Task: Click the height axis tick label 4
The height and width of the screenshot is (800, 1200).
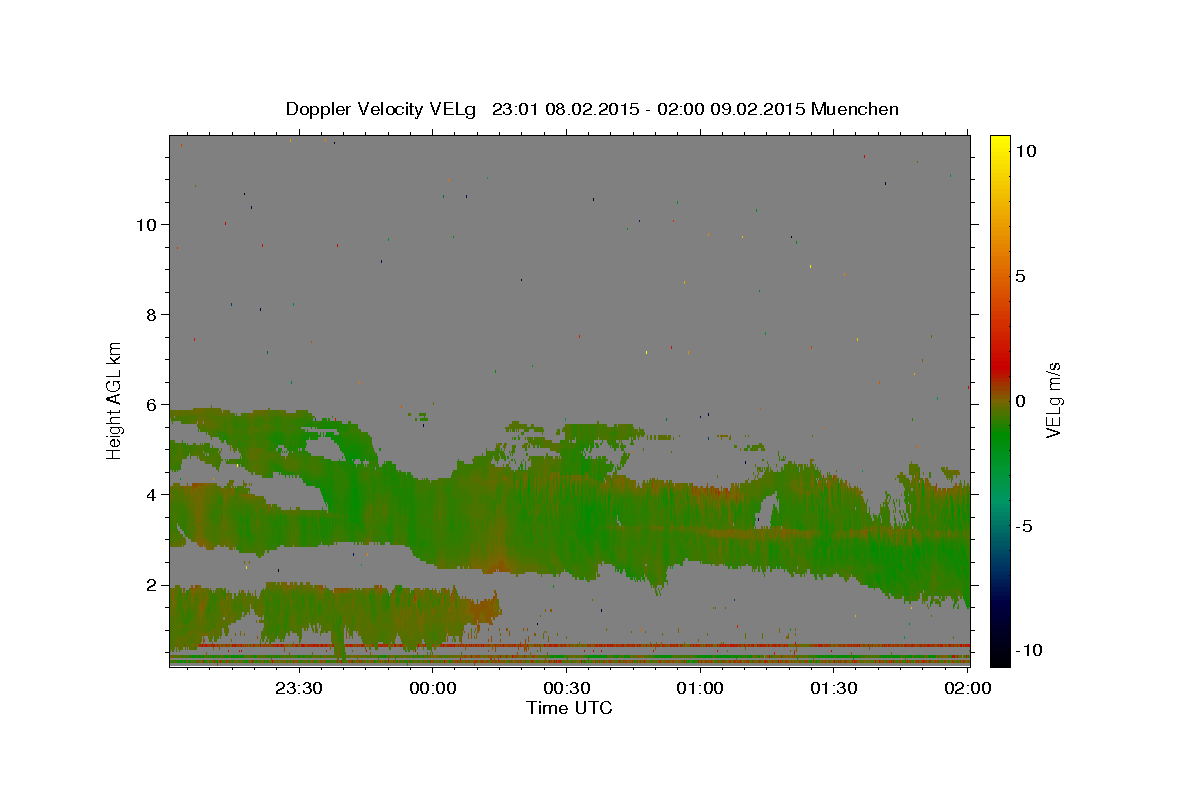Action: coord(153,495)
